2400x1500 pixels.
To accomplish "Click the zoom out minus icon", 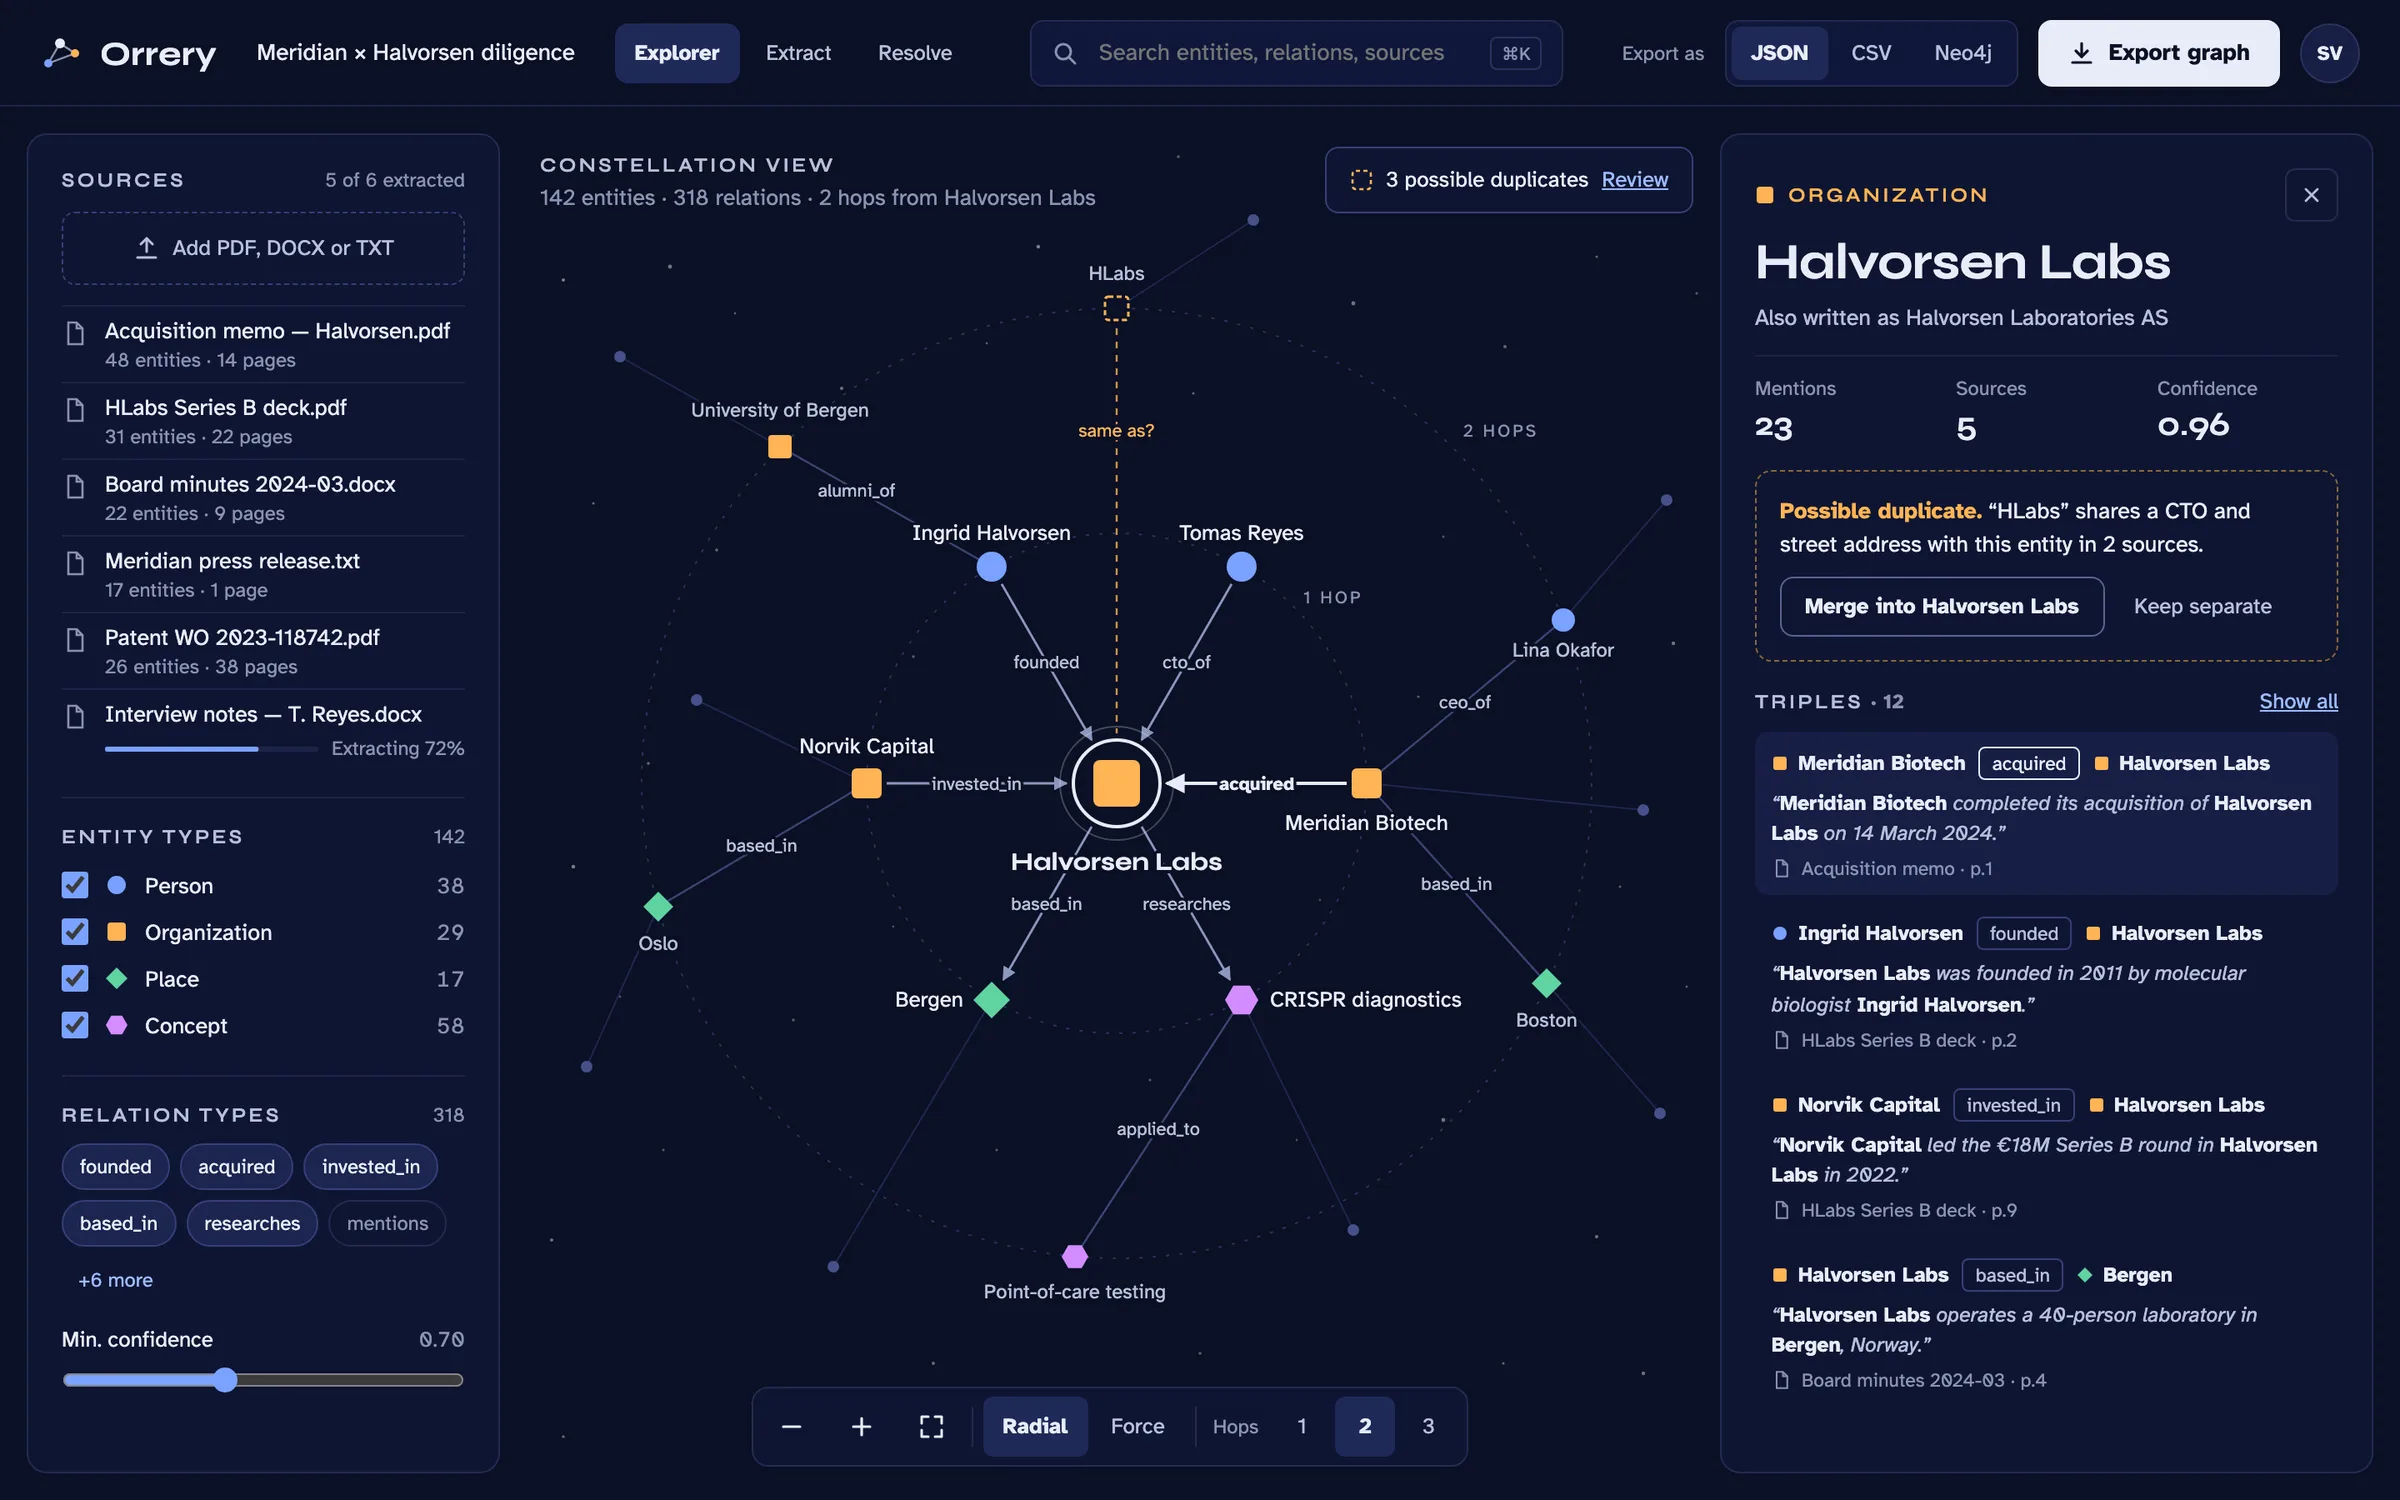I will click(791, 1426).
